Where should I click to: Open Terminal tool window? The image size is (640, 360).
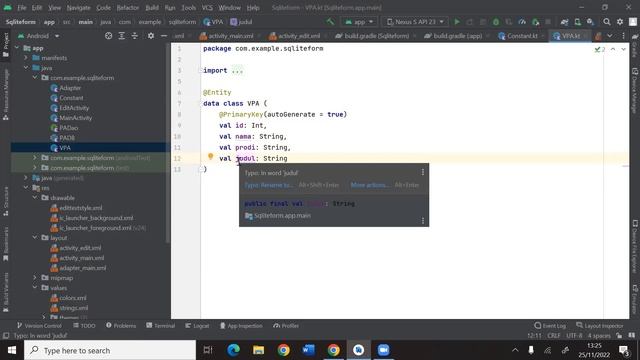pyautogui.click(x=160, y=325)
